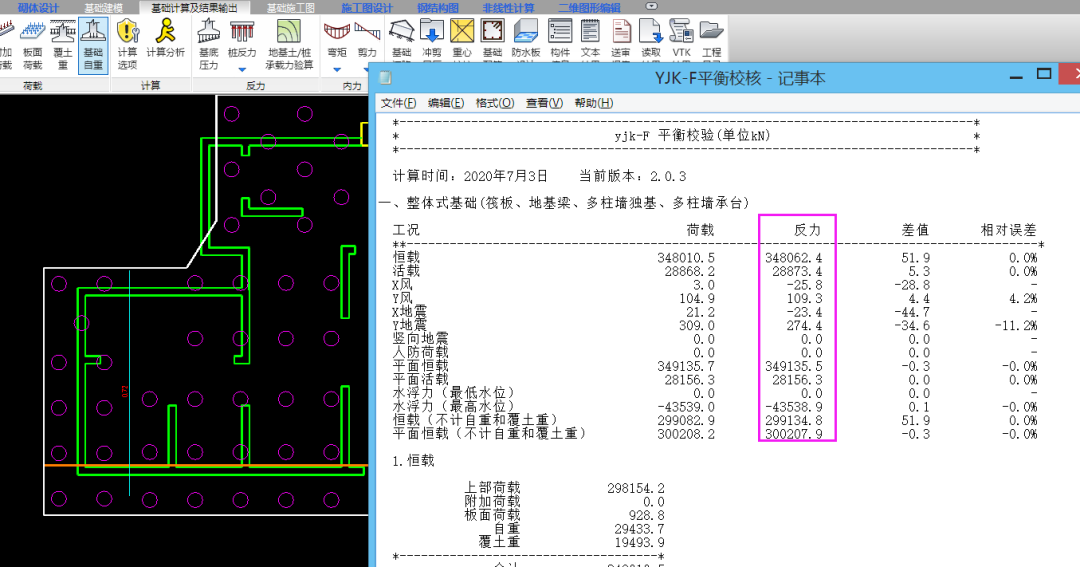The height and width of the screenshot is (567, 1080).
Task: Expand the ribbon options dropdown after 二维图形编辑
Action: click(x=651, y=6)
